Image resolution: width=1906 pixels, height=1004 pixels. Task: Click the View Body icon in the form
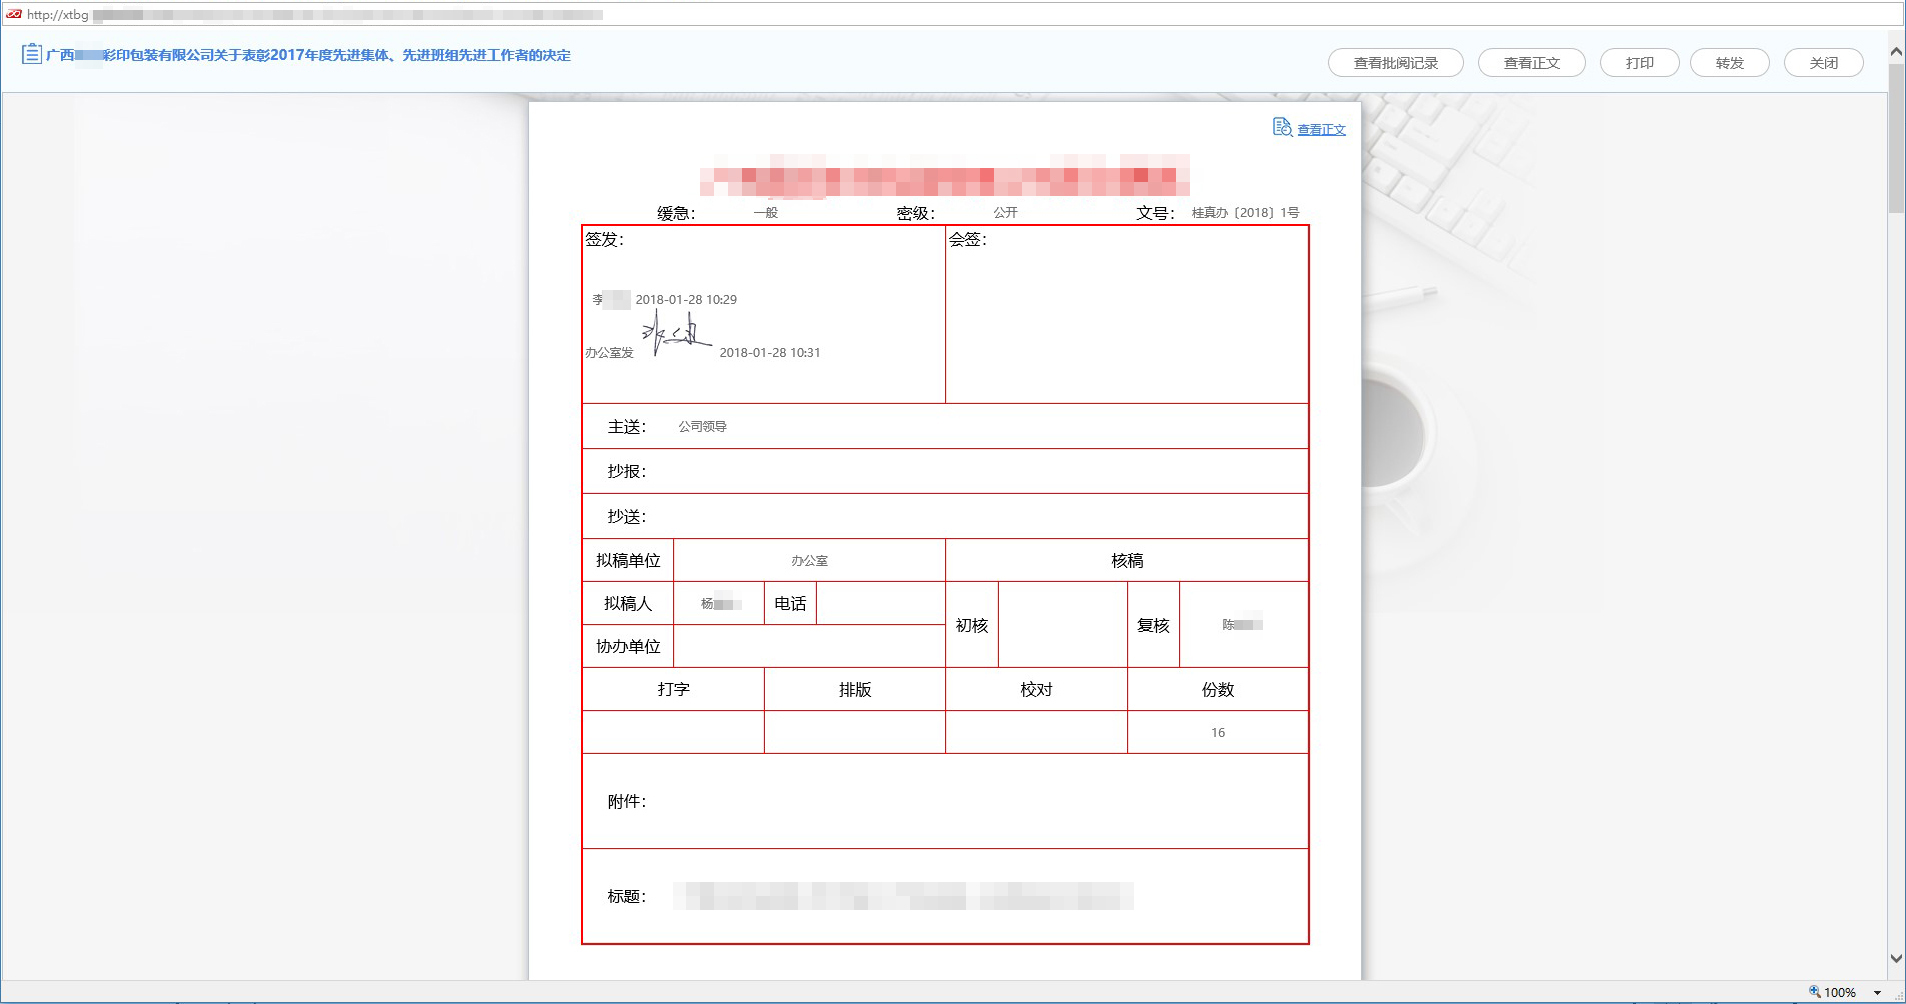point(1282,127)
